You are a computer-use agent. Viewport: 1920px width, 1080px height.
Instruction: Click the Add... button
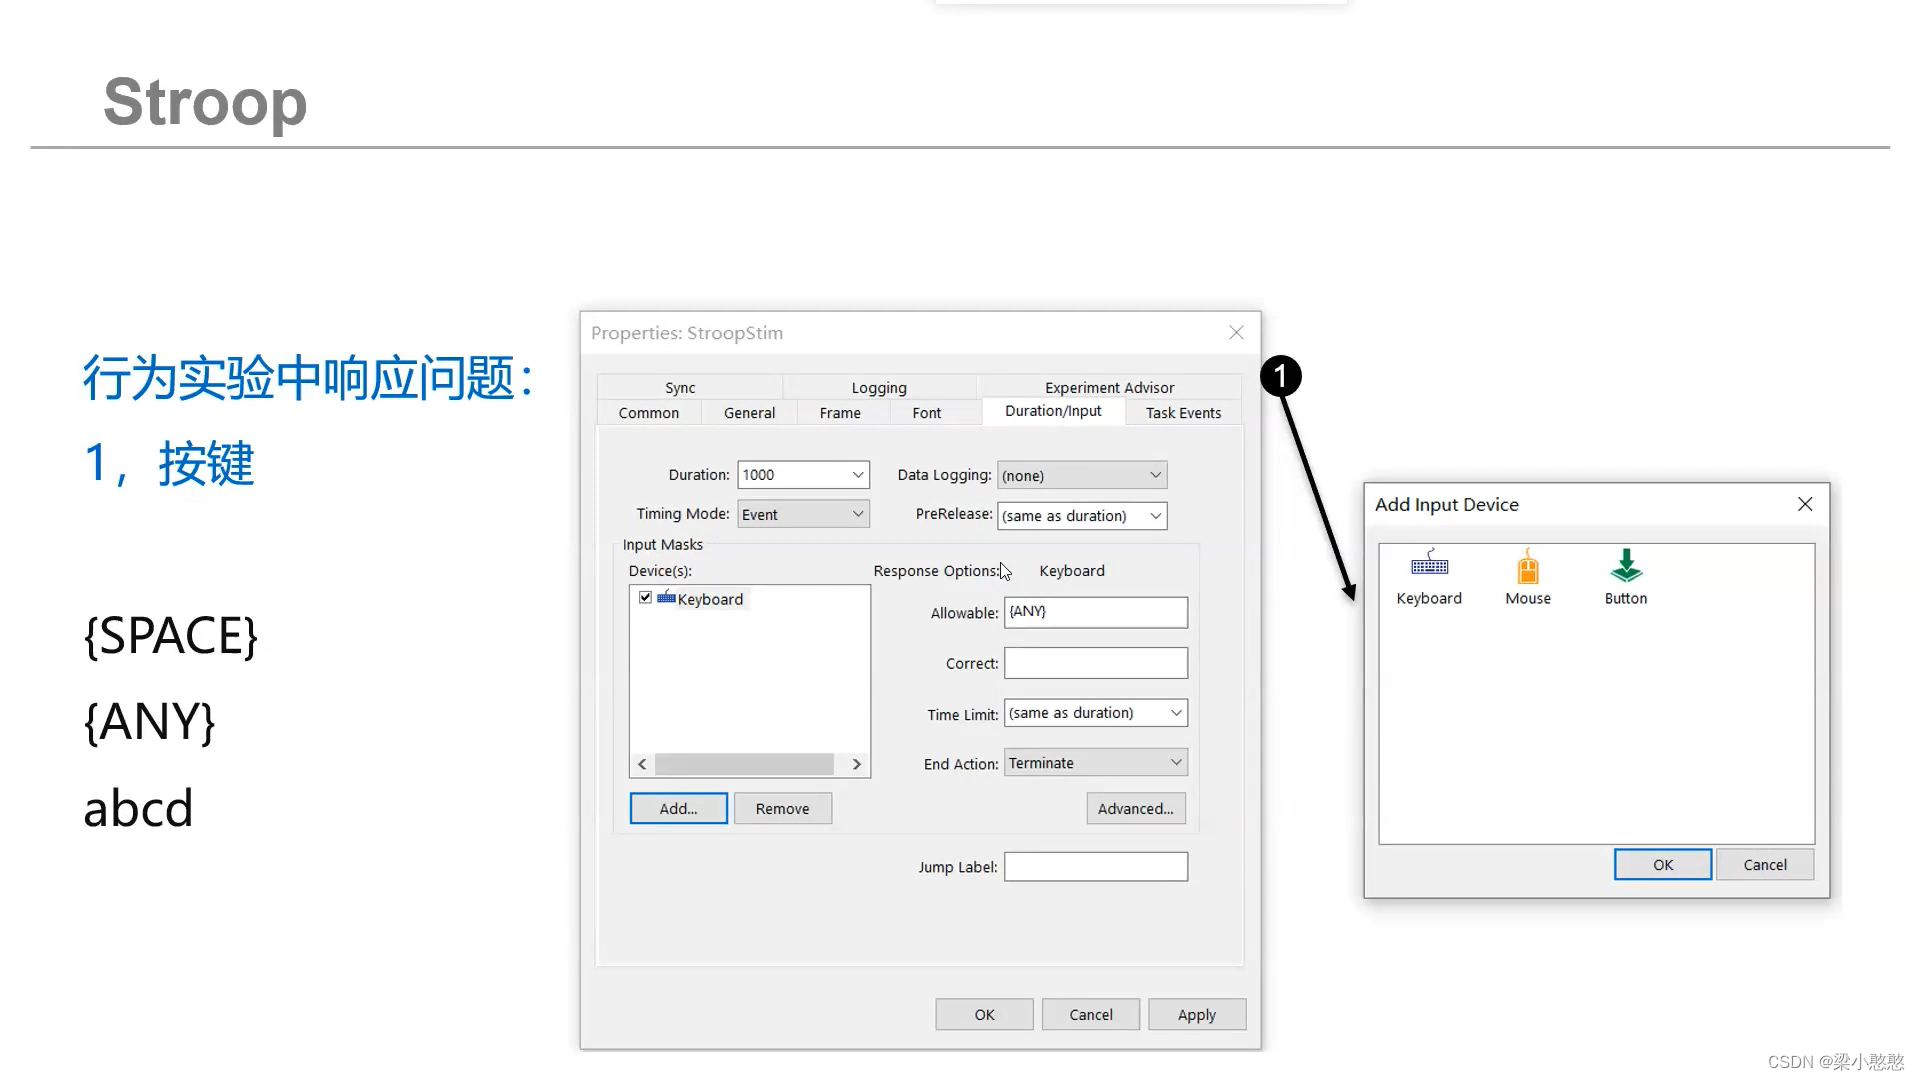pyautogui.click(x=678, y=809)
